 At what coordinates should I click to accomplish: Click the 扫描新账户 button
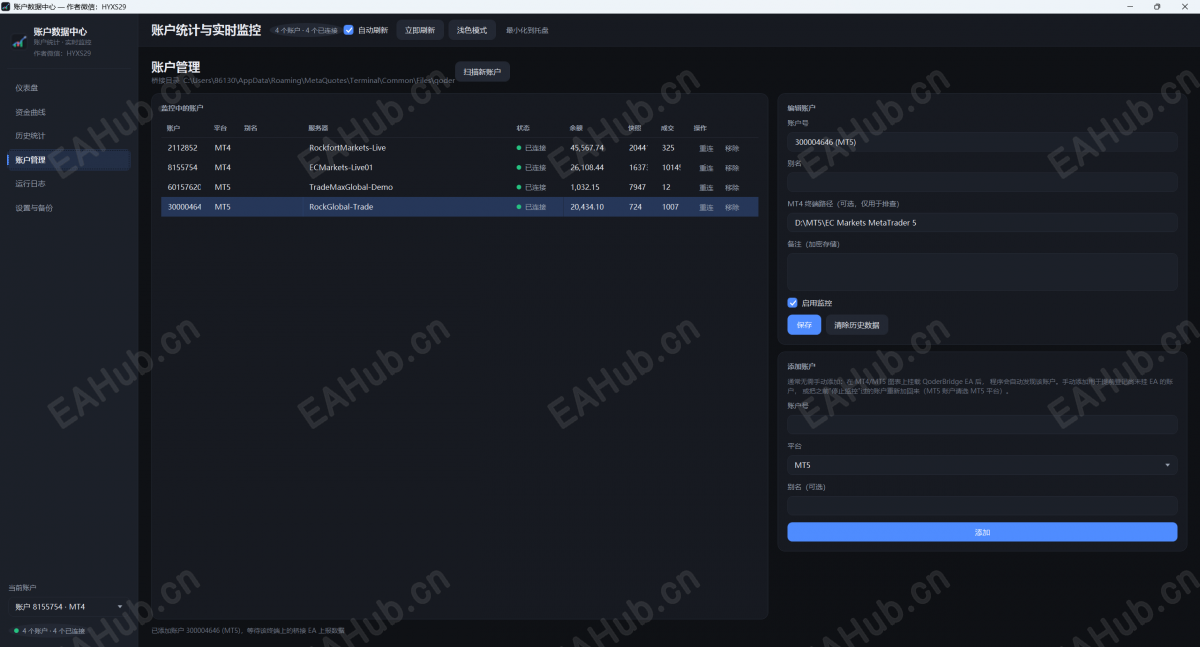pos(482,72)
